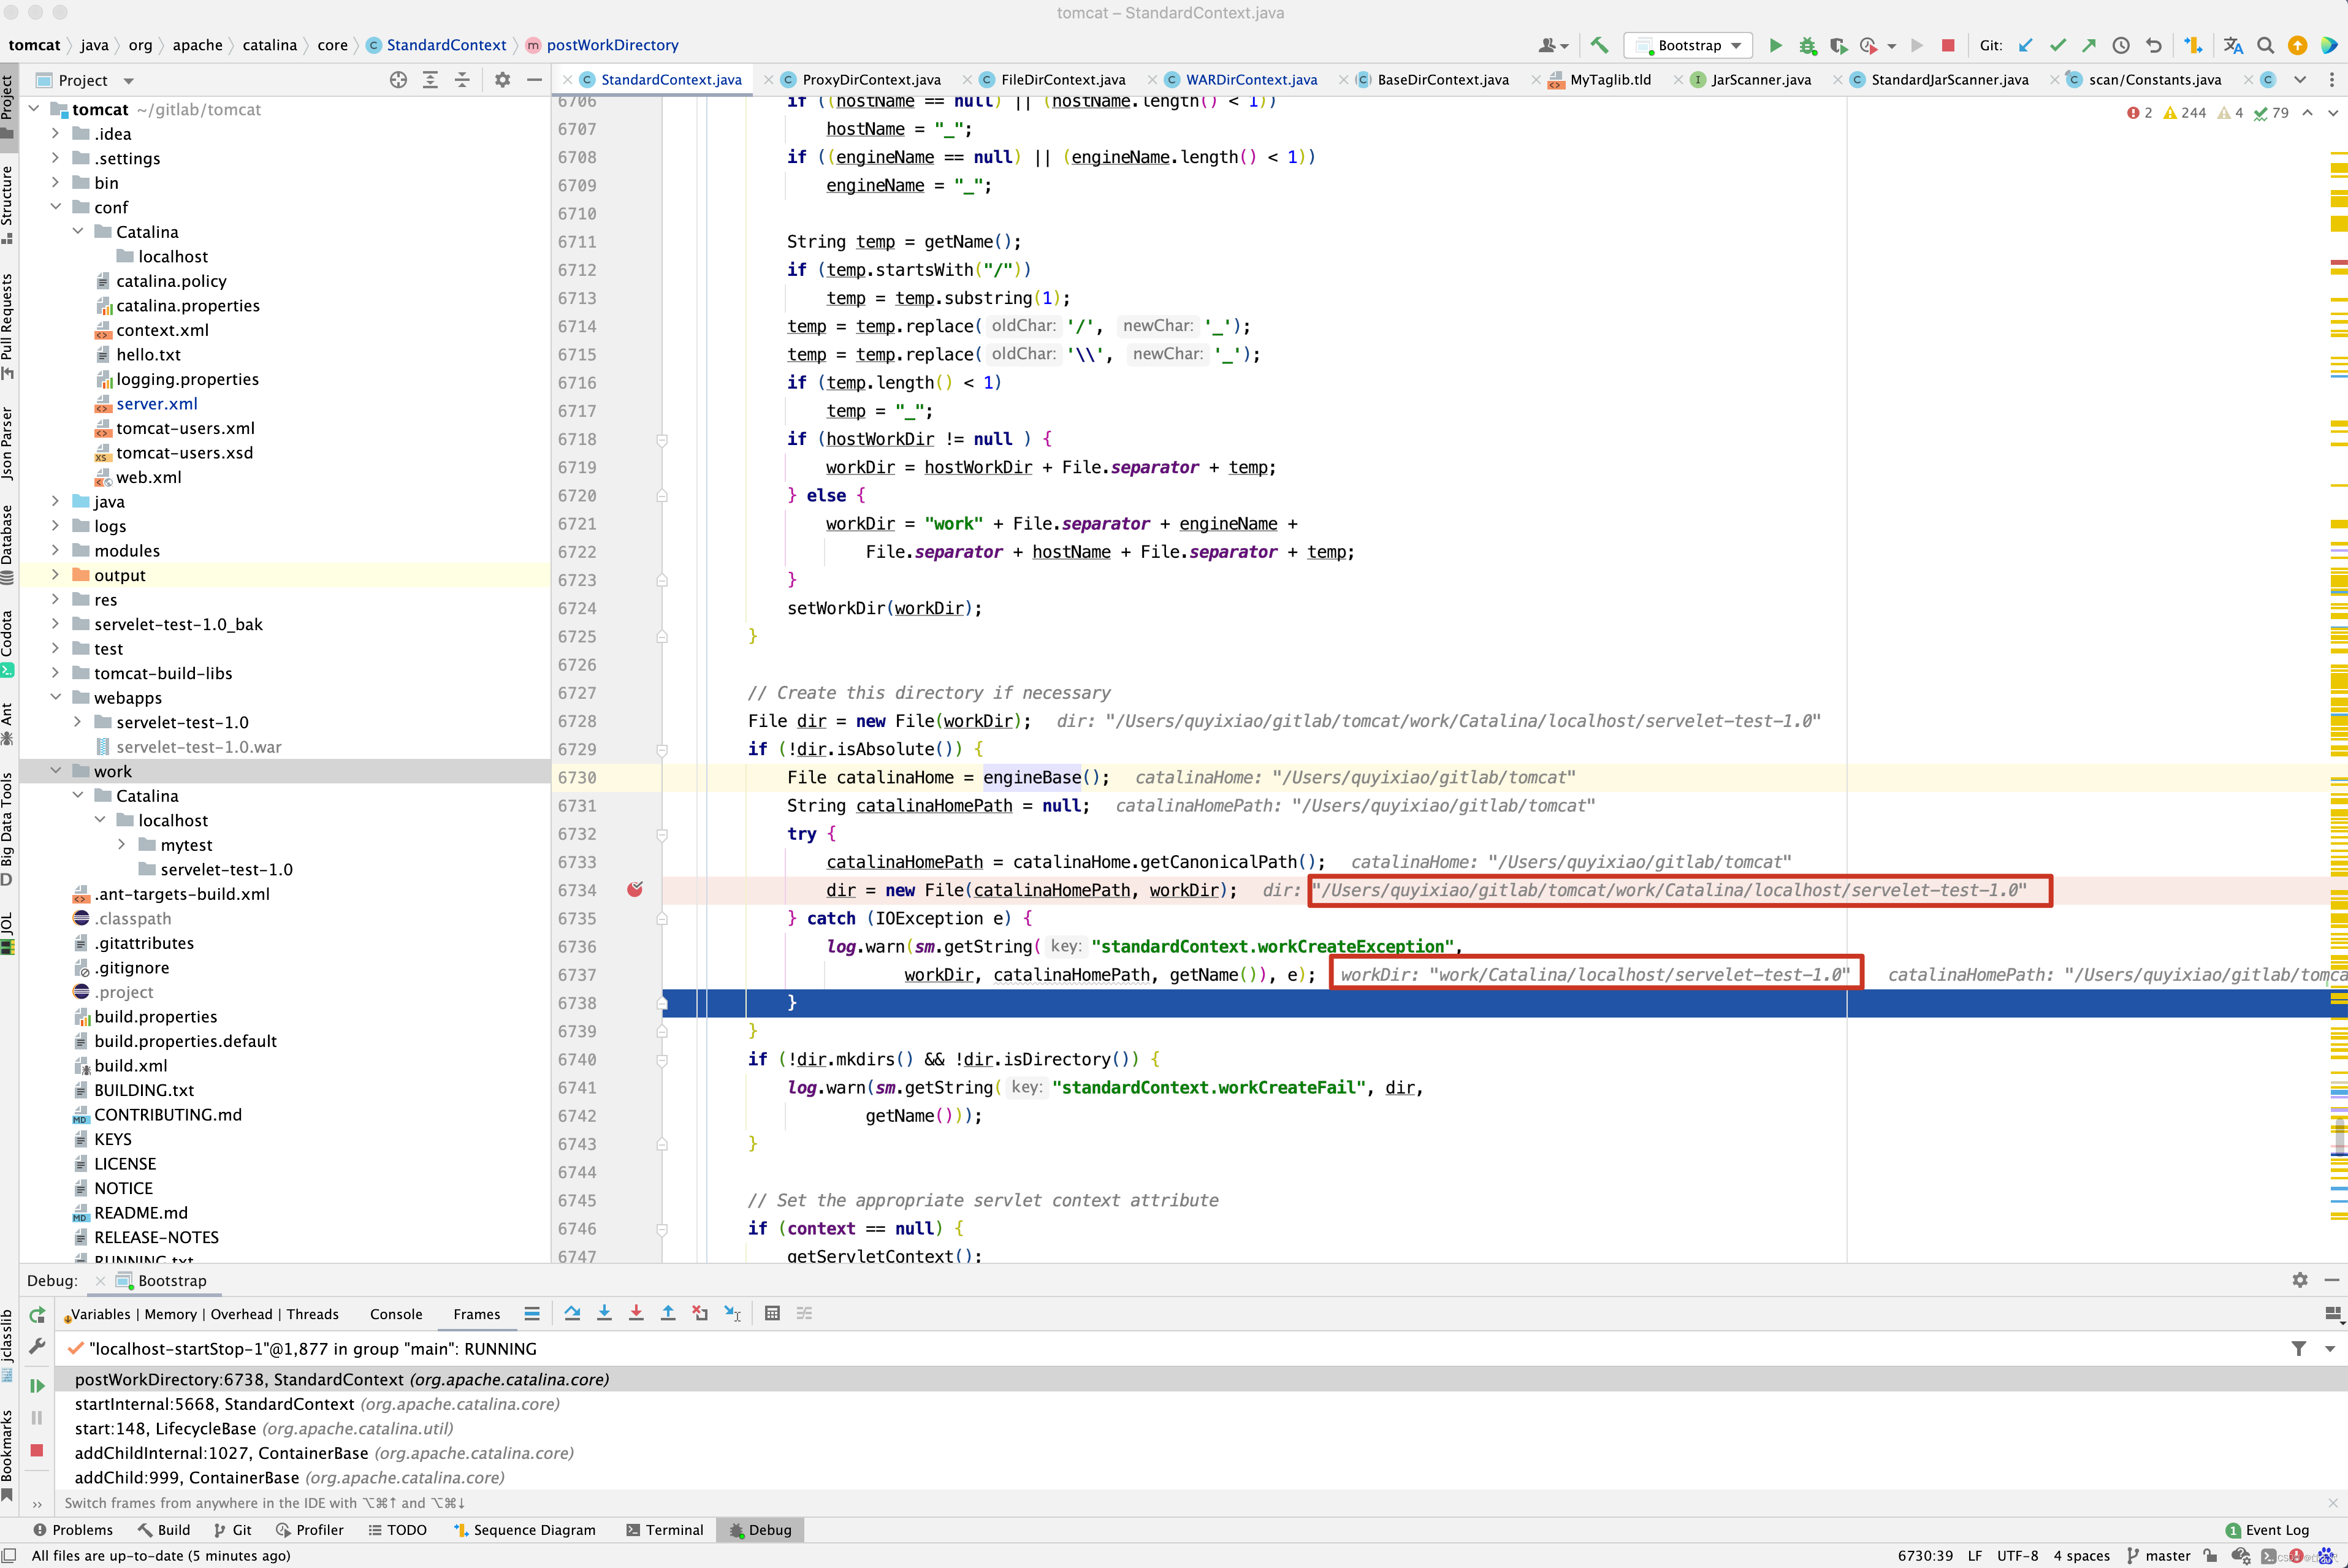Expand the java folder in project tree
Screen dimensions: 2348x1568
56,502
